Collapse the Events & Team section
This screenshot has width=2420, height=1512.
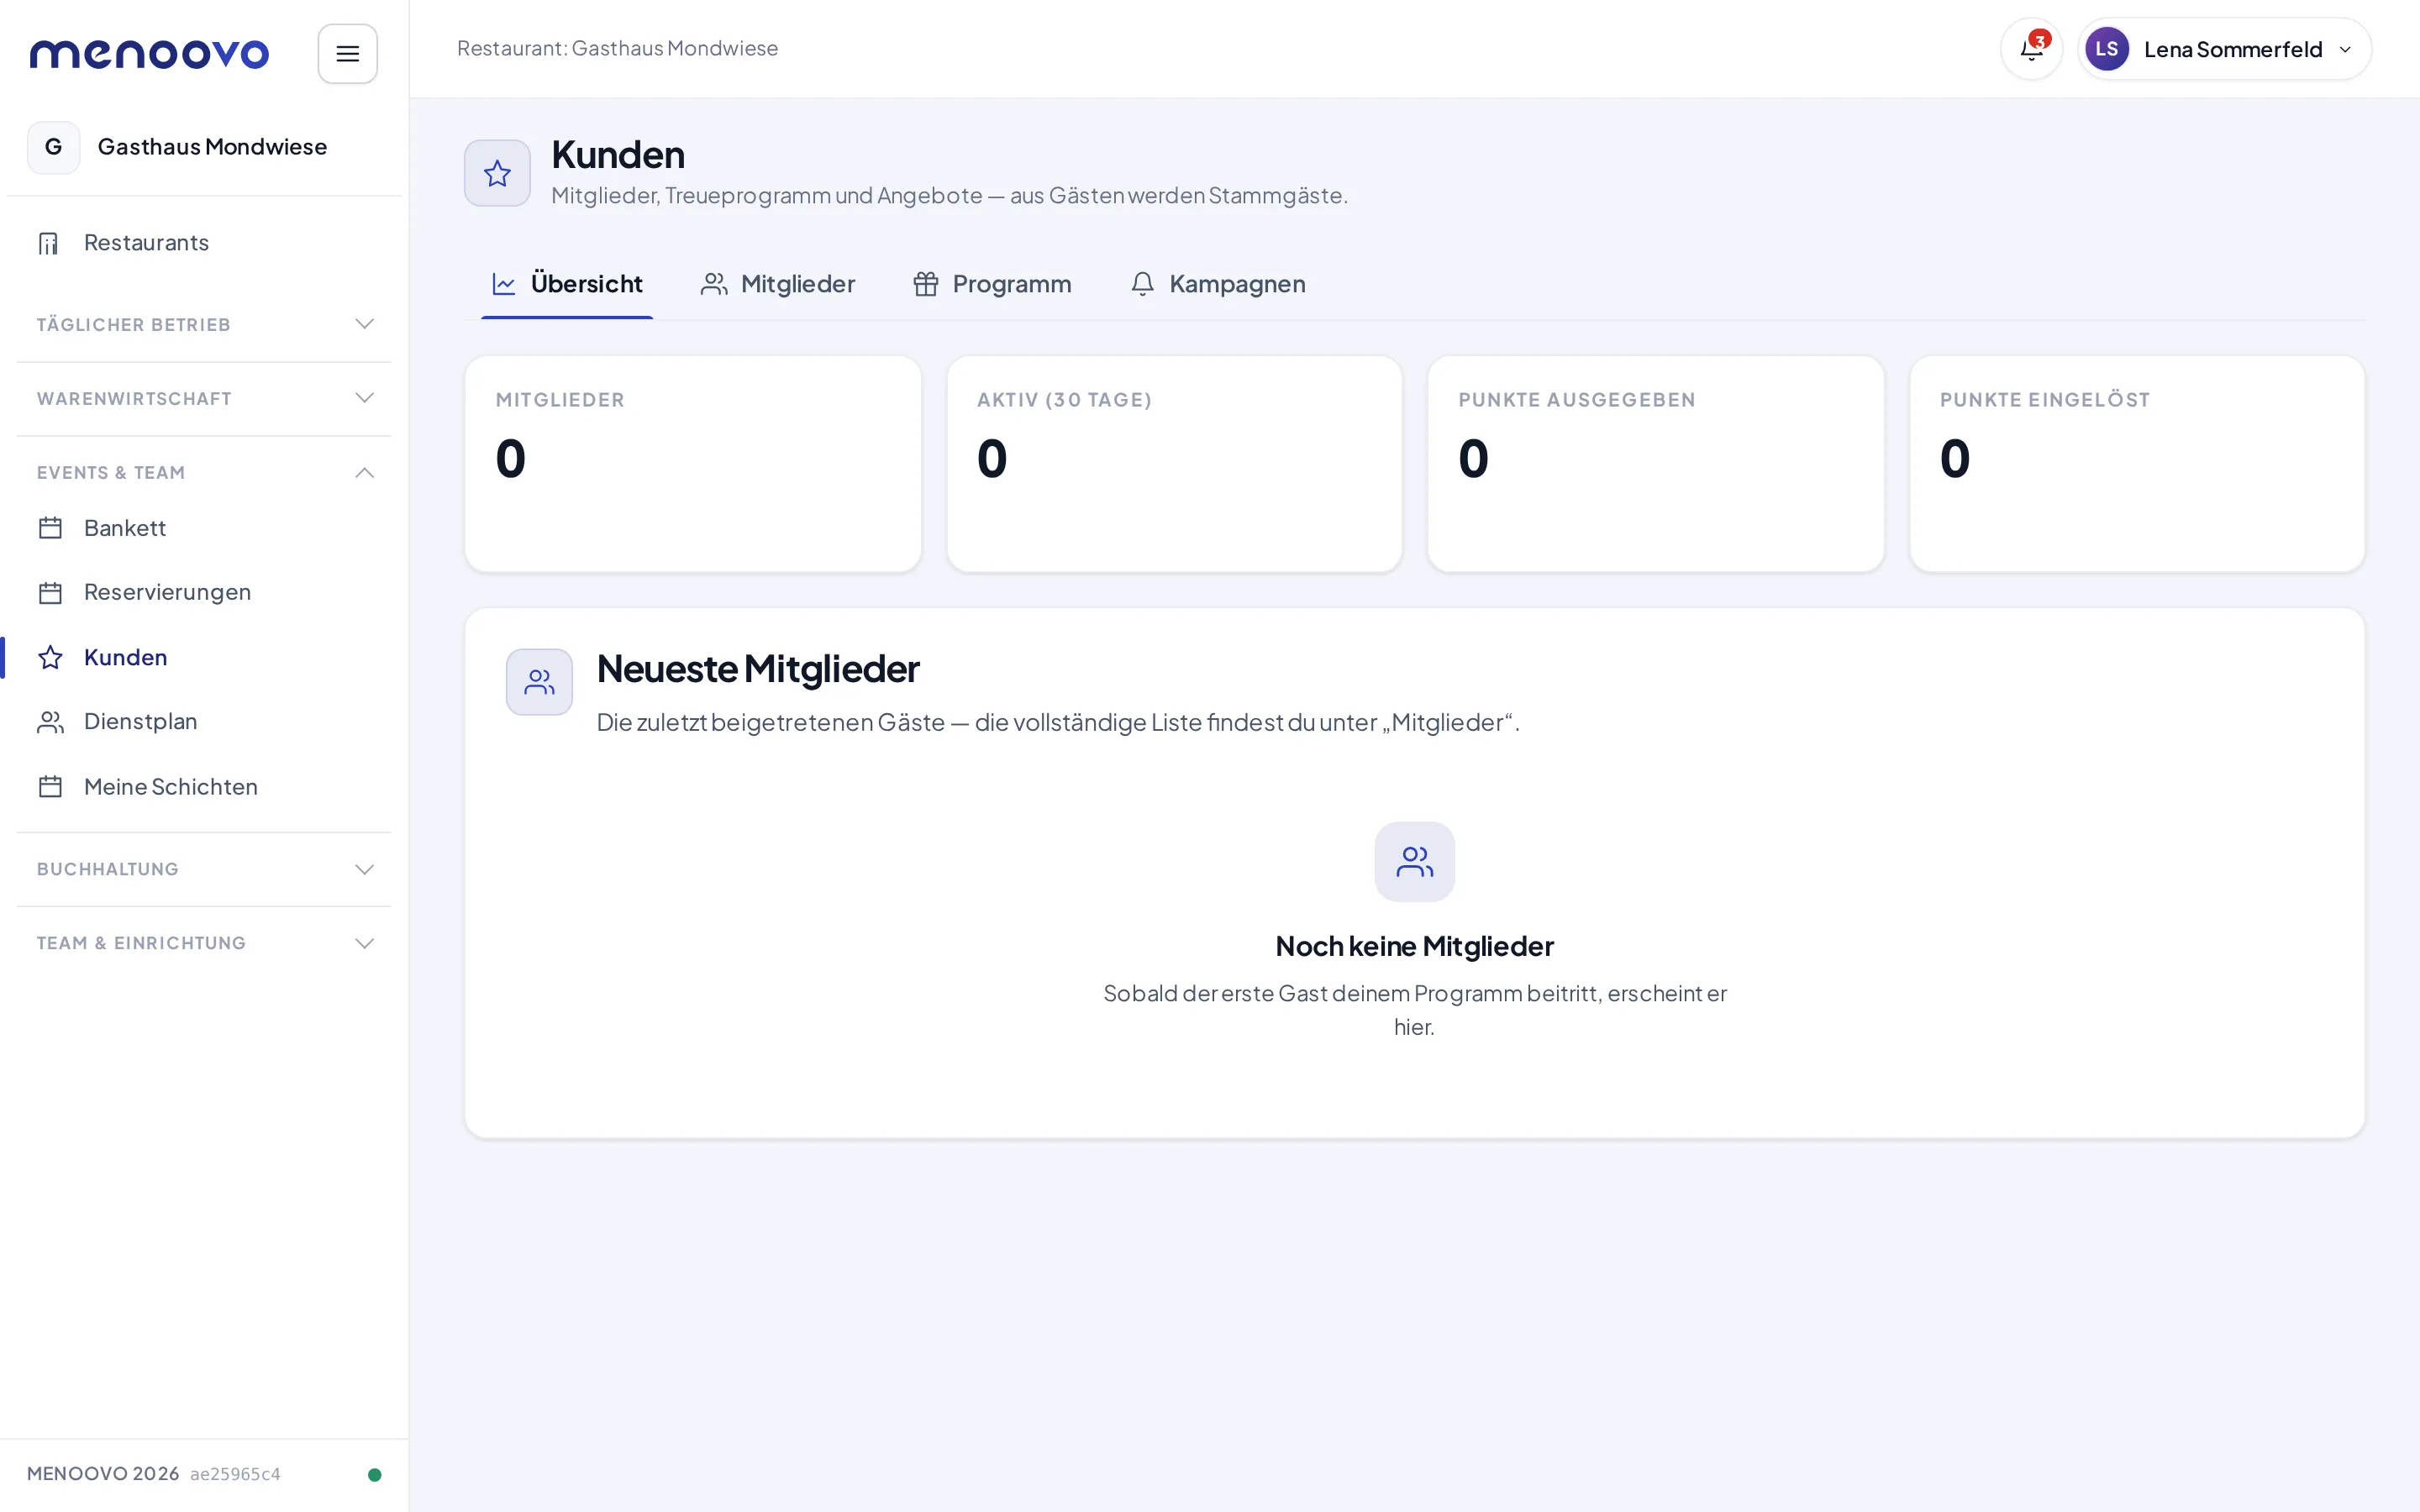(x=204, y=472)
